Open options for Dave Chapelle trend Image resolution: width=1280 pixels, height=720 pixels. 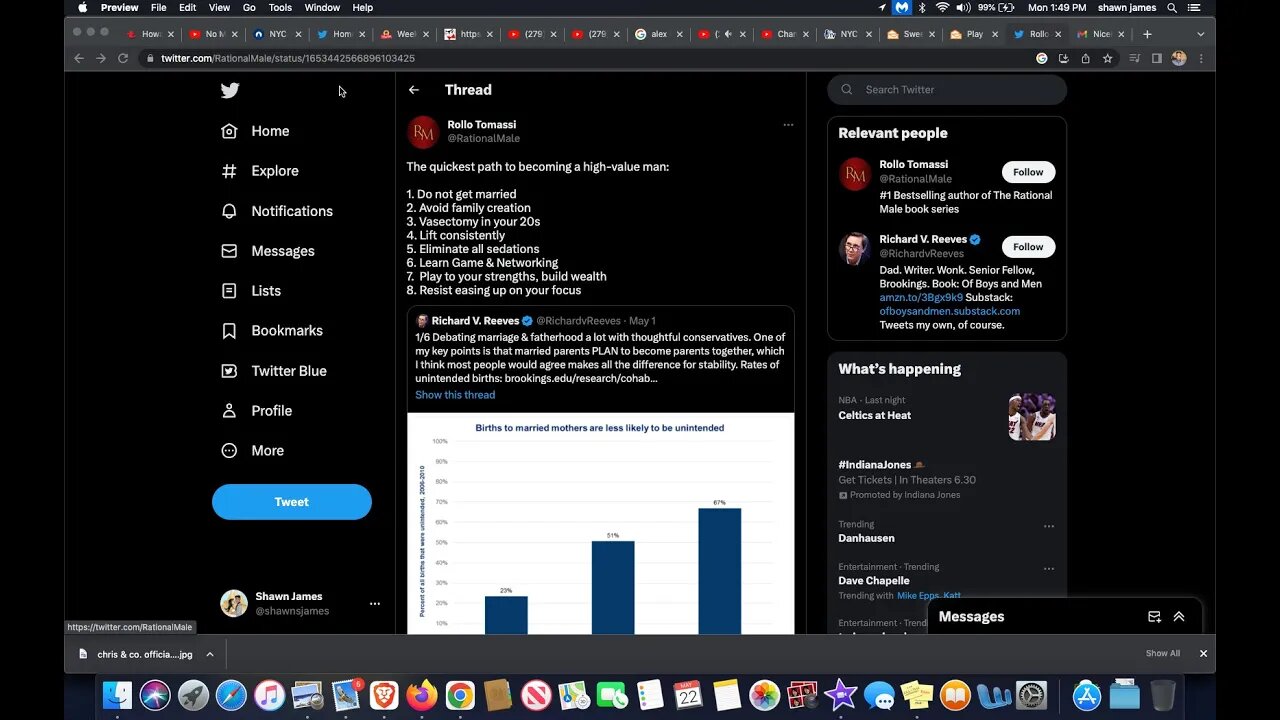pos(1049,569)
